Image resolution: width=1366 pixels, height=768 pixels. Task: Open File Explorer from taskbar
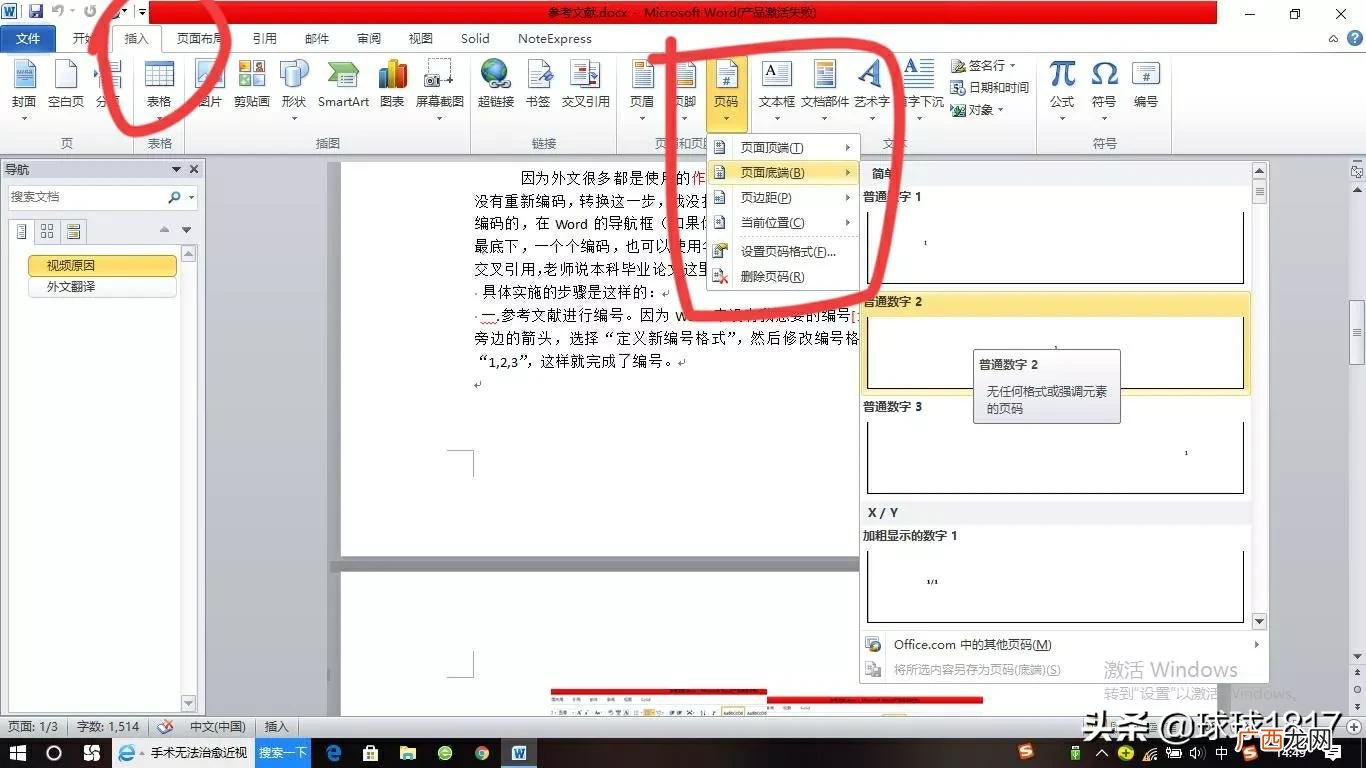(x=408, y=753)
